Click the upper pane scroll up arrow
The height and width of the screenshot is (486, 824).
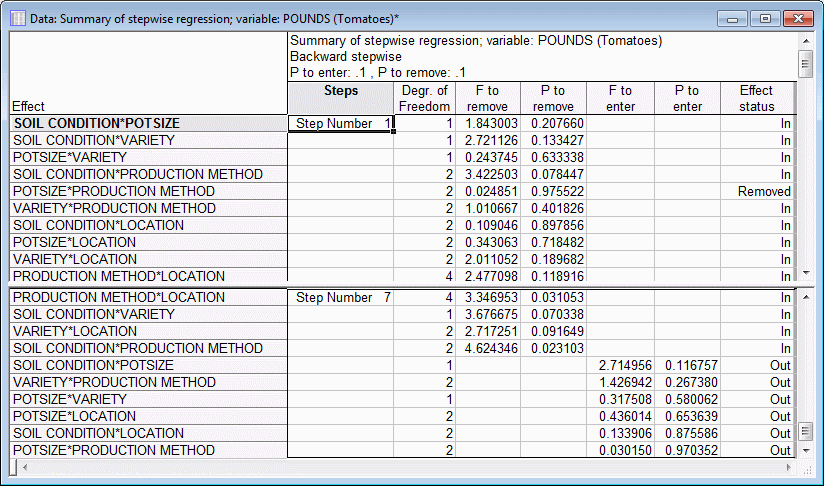coord(806,41)
